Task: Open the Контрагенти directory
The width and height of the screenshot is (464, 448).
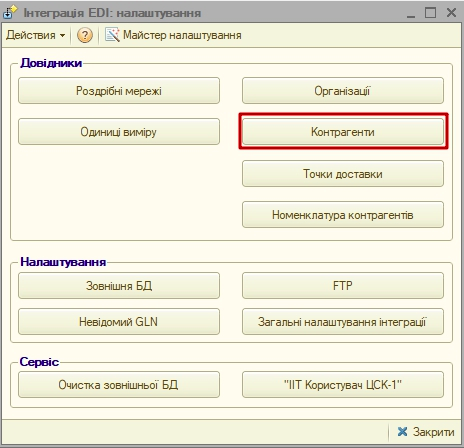Action: (343, 132)
